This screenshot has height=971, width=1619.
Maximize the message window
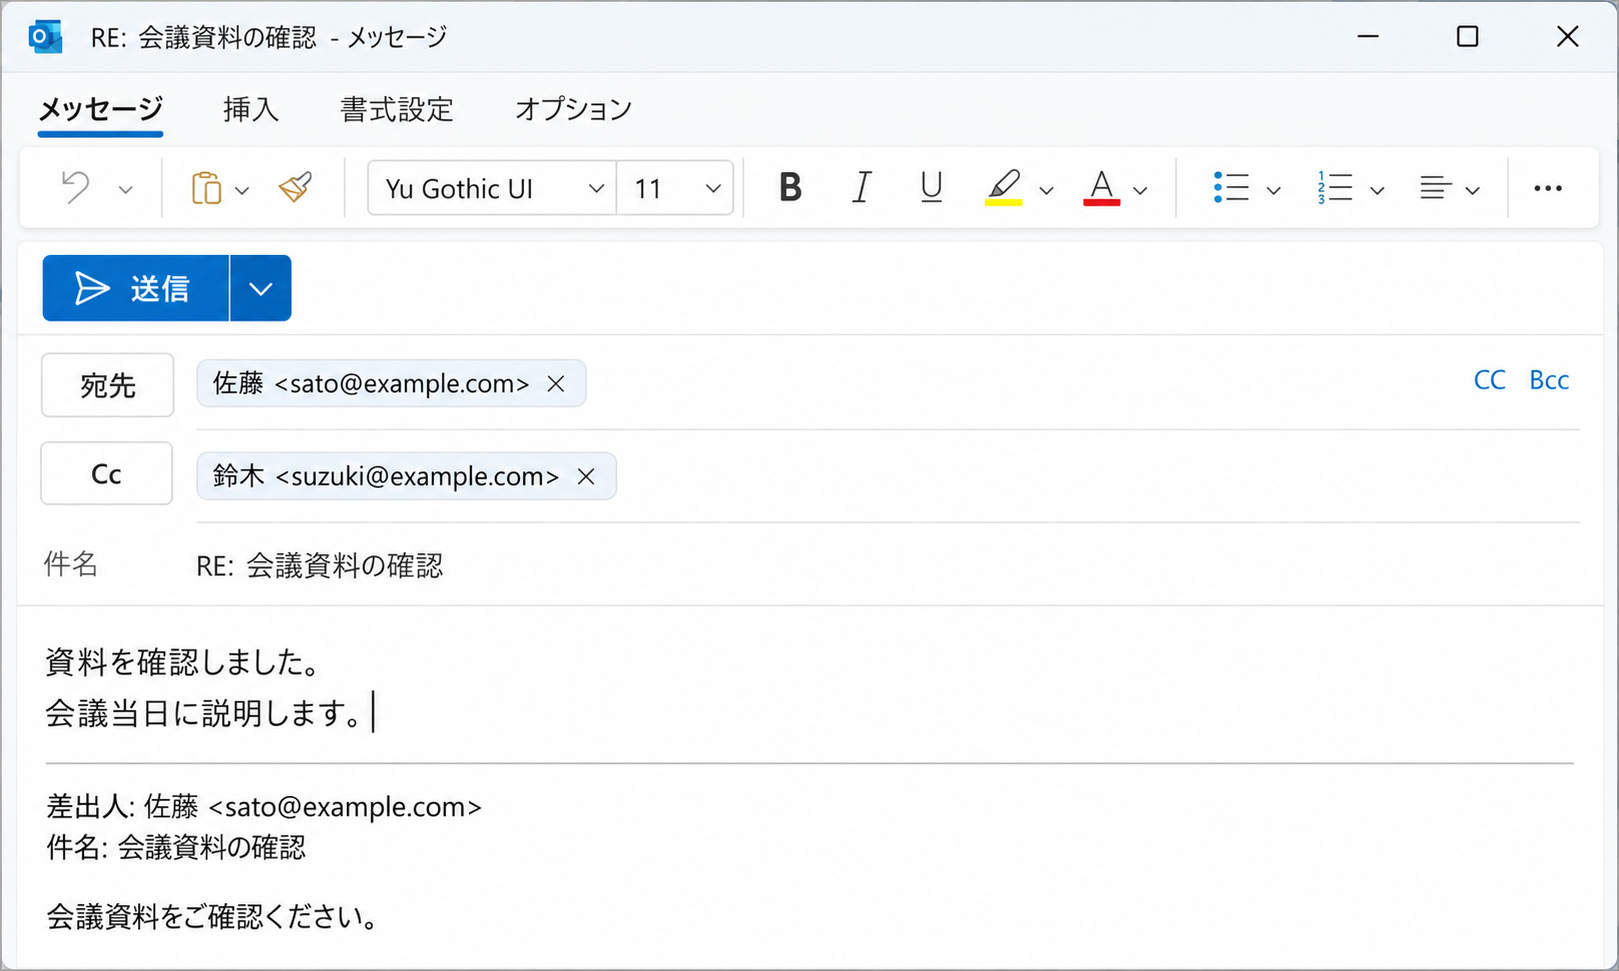(1467, 37)
